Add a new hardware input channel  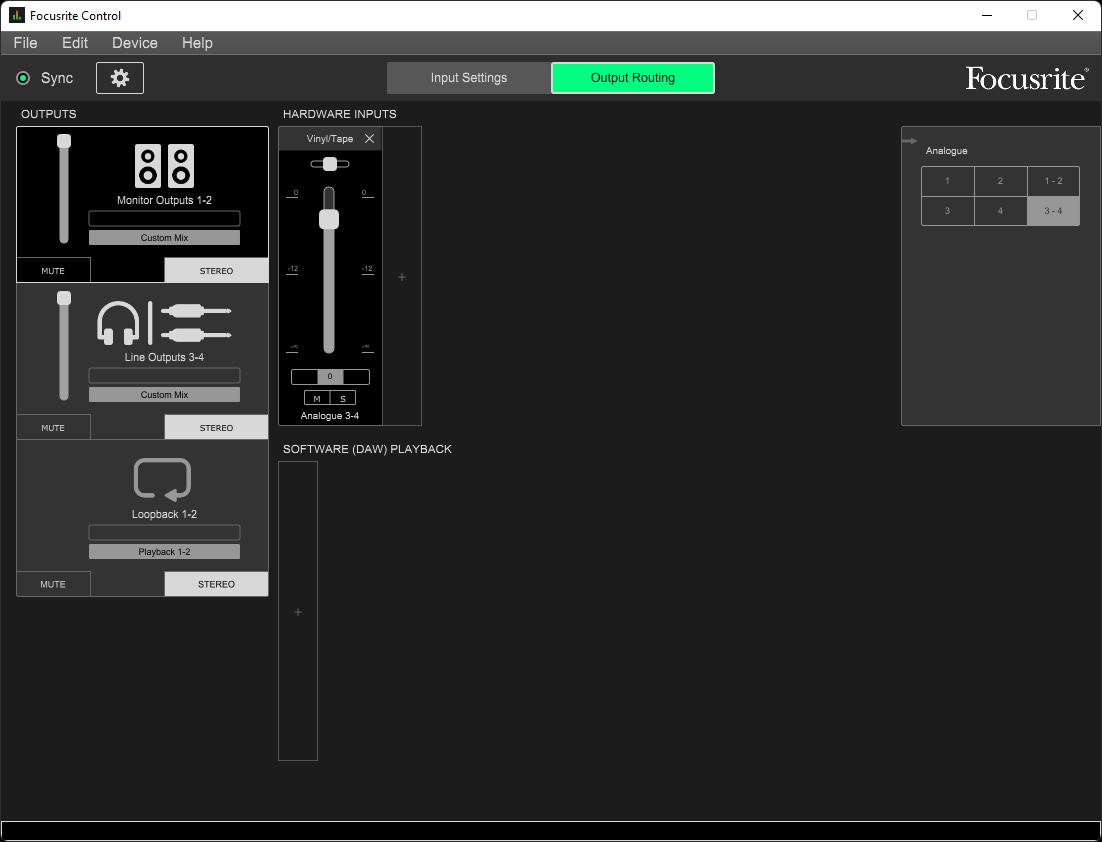point(402,277)
